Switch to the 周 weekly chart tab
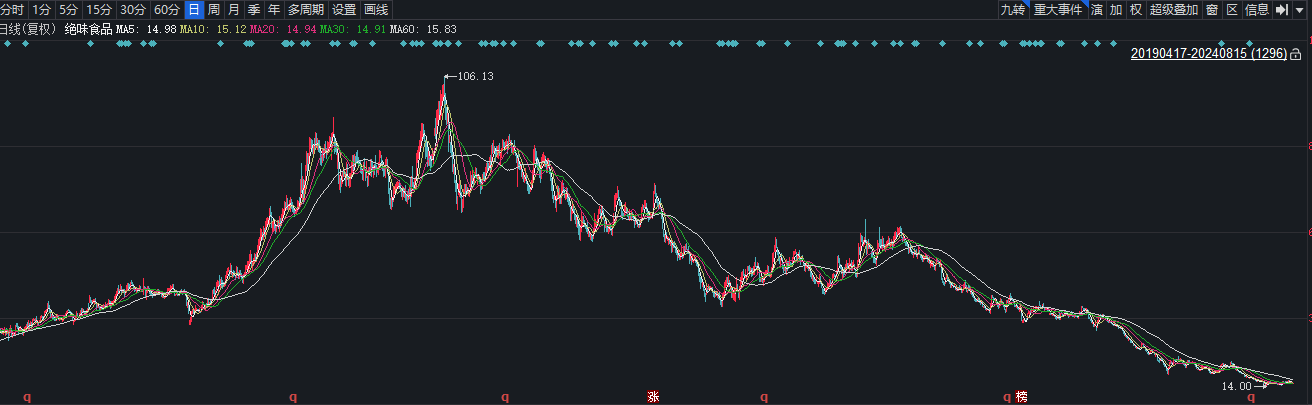 point(214,10)
